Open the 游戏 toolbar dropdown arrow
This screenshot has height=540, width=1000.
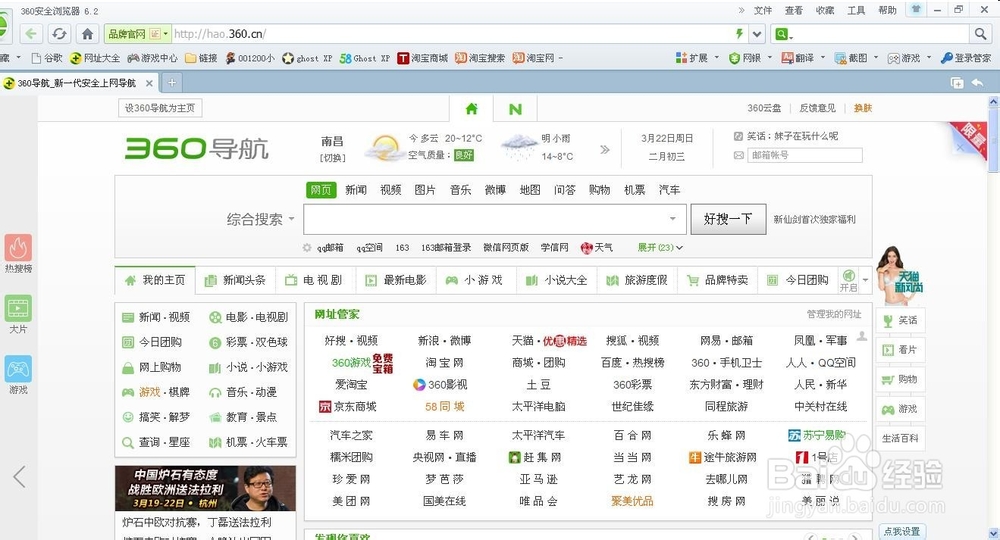click(928, 58)
